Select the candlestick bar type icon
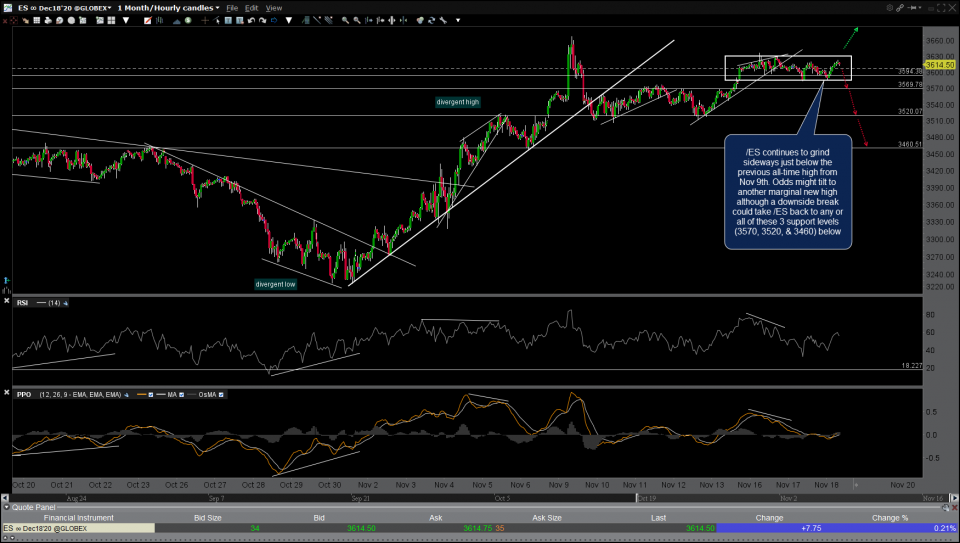Screen dimensions: 960x543 click(x=159, y=20)
